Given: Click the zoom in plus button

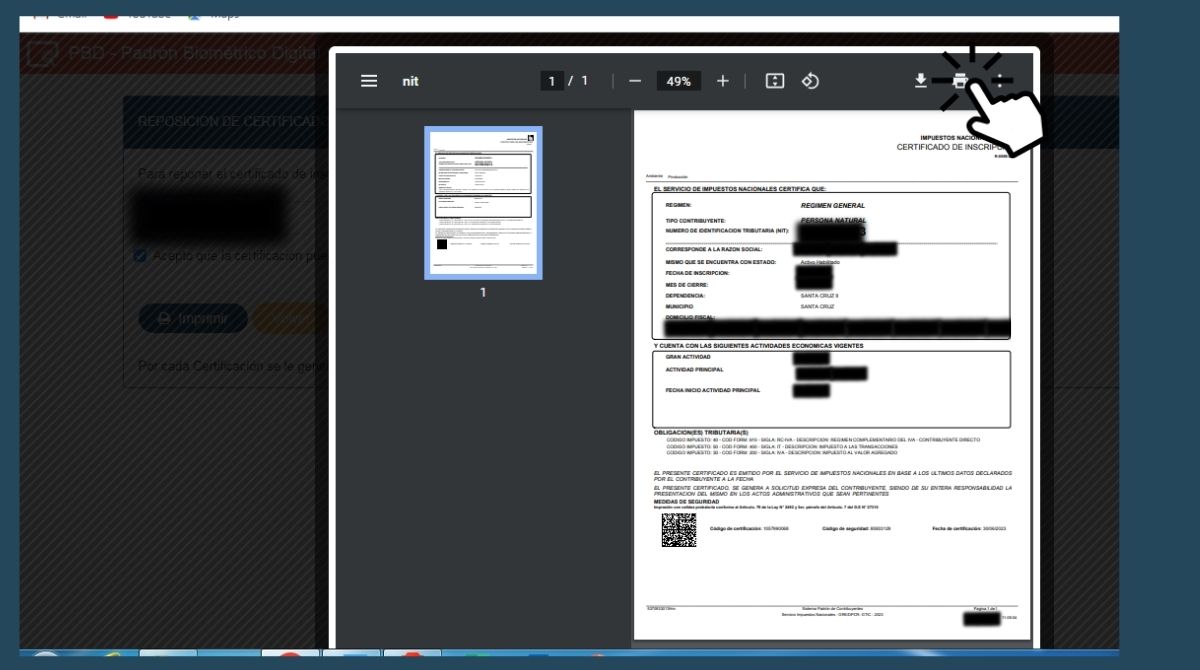Looking at the screenshot, I should [723, 81].
